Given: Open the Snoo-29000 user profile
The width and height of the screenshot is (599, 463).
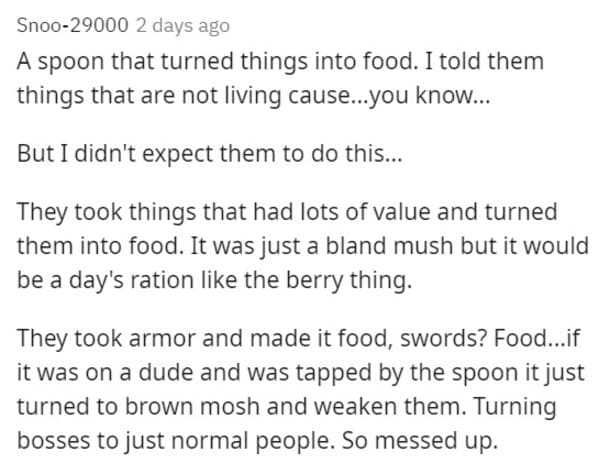Looking at the screenshot, I should pos(73,26).
